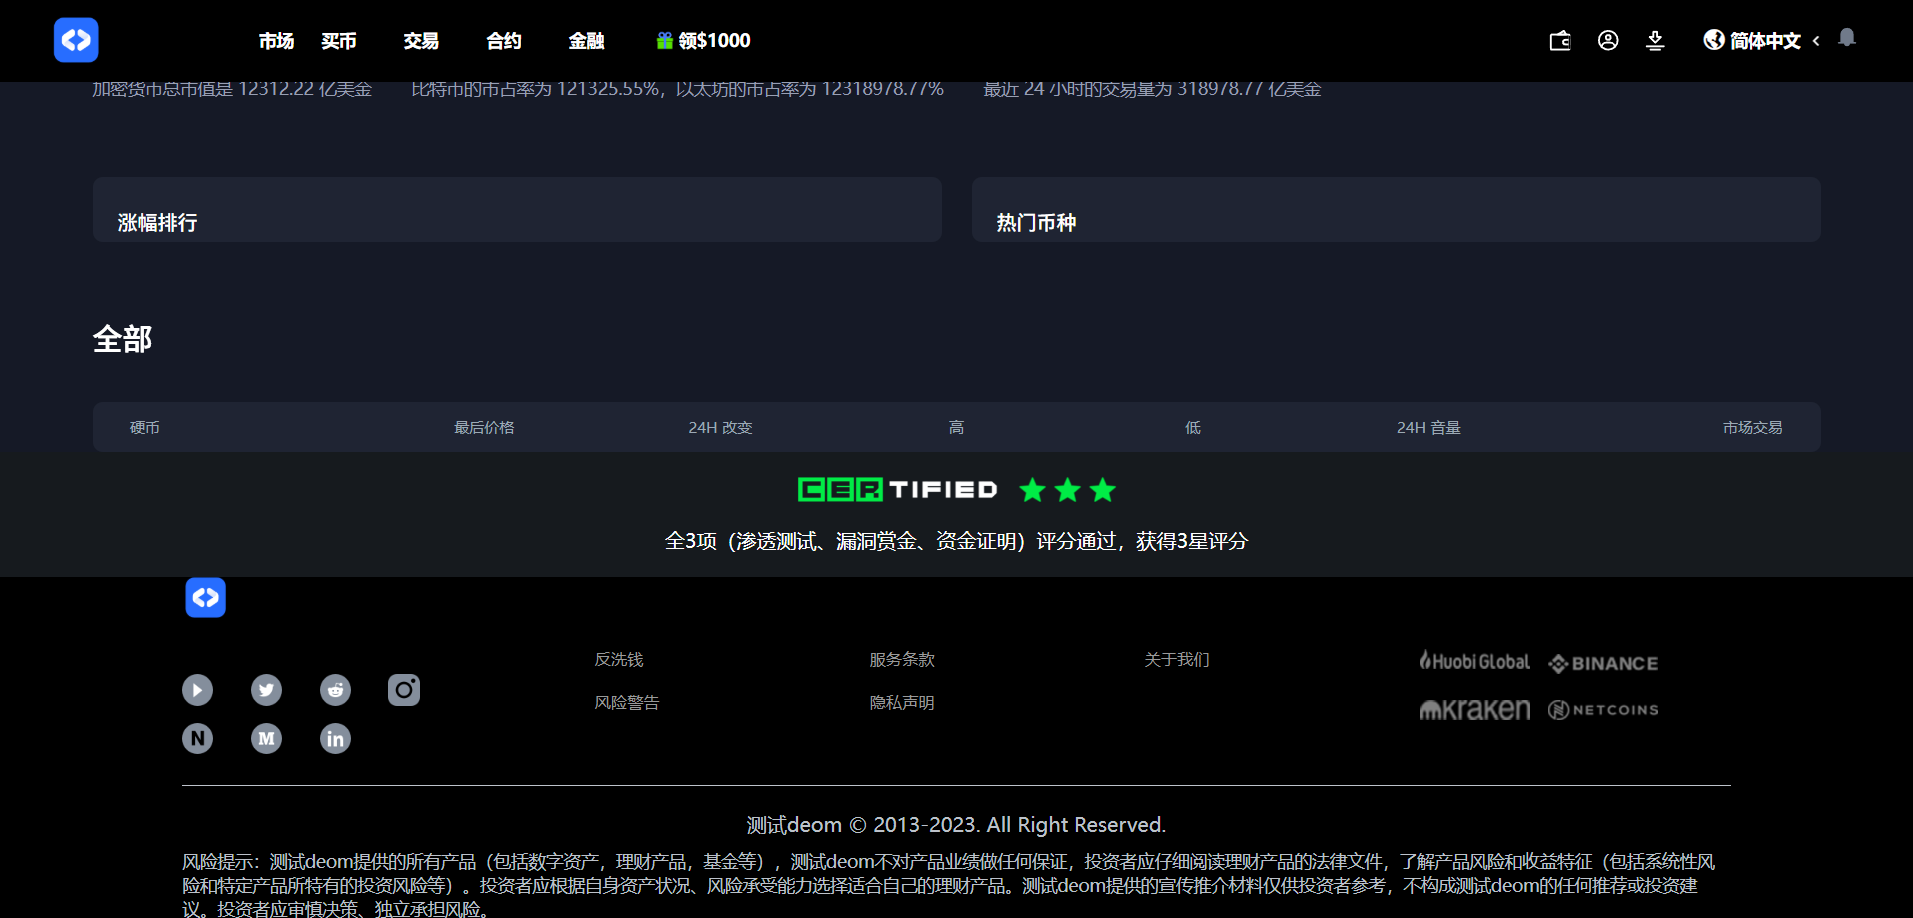Expand the 简体中文 language selector
The height and width of the screenshot is (918, 1913).
click(x=1762, y=41)
